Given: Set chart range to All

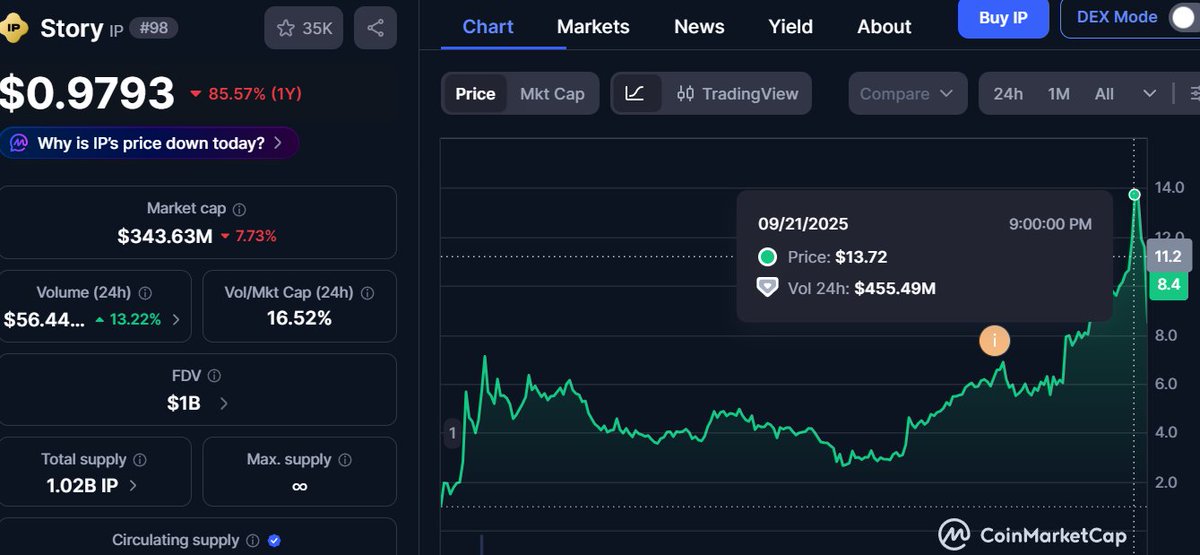Looking at the screenshot, I should pyautogui.click(x=1104, y=94).
